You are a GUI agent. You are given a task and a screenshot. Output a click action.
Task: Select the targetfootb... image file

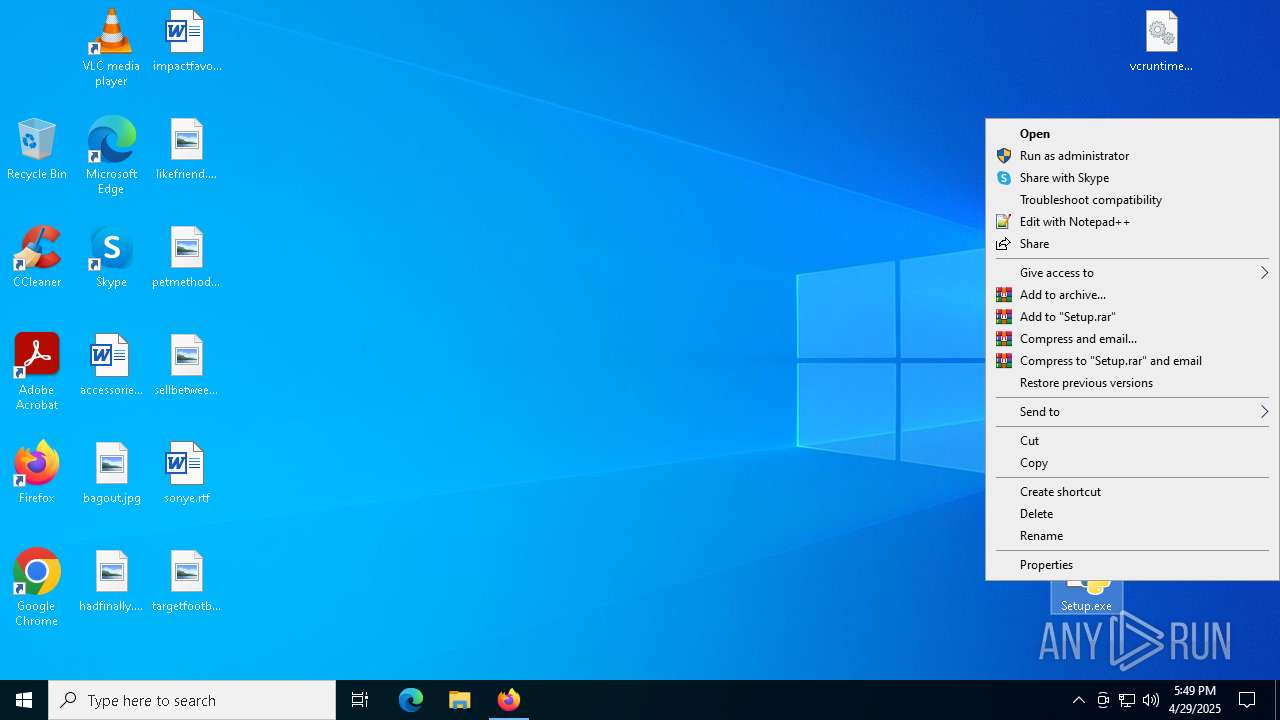click(x=187, y=581)
